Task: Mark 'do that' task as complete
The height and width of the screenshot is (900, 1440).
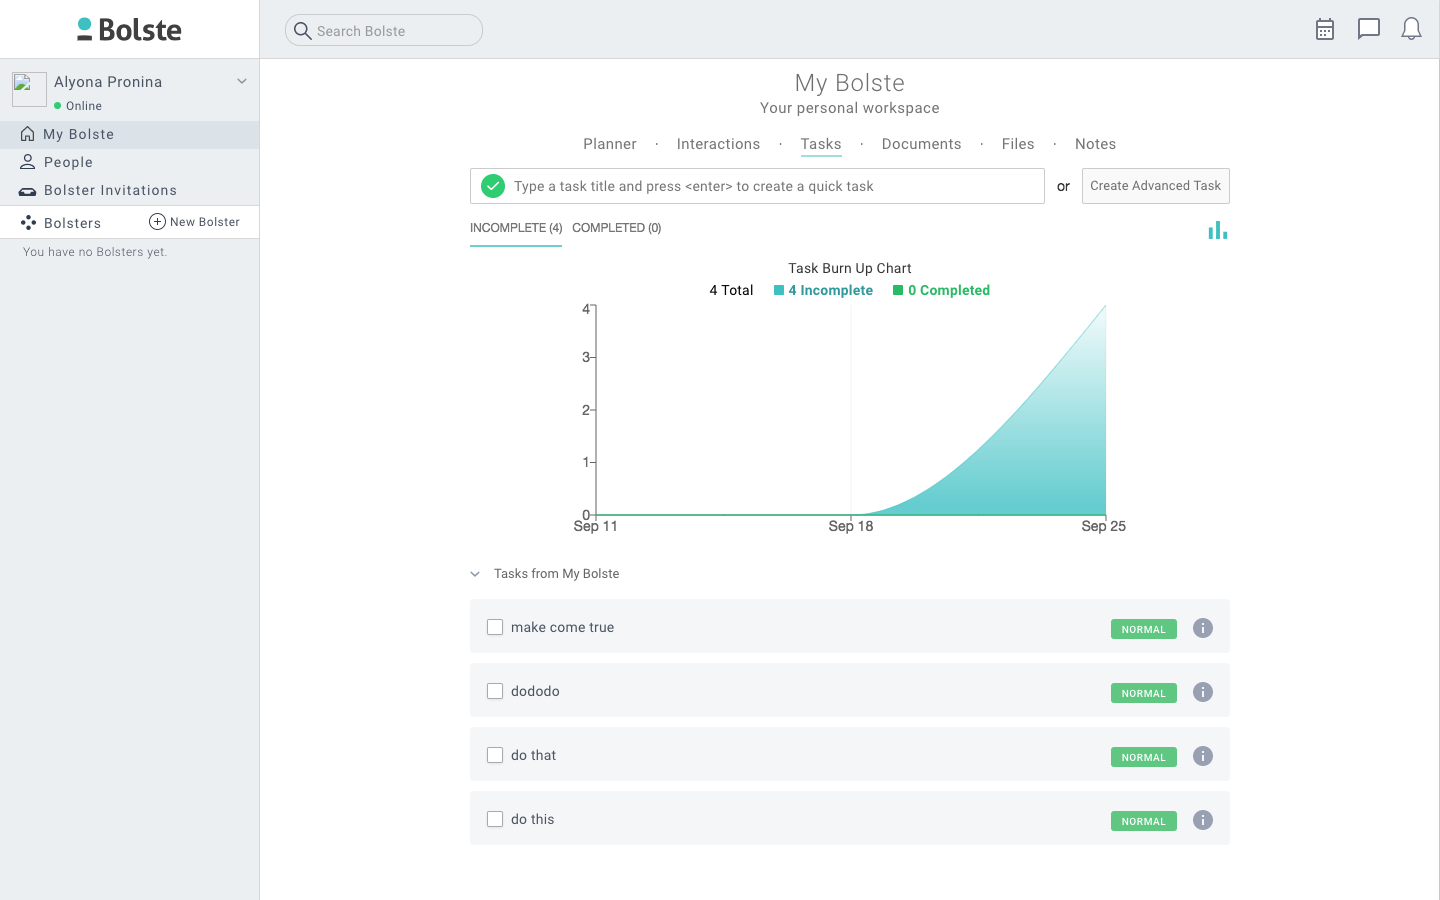Action: (495, 755)
